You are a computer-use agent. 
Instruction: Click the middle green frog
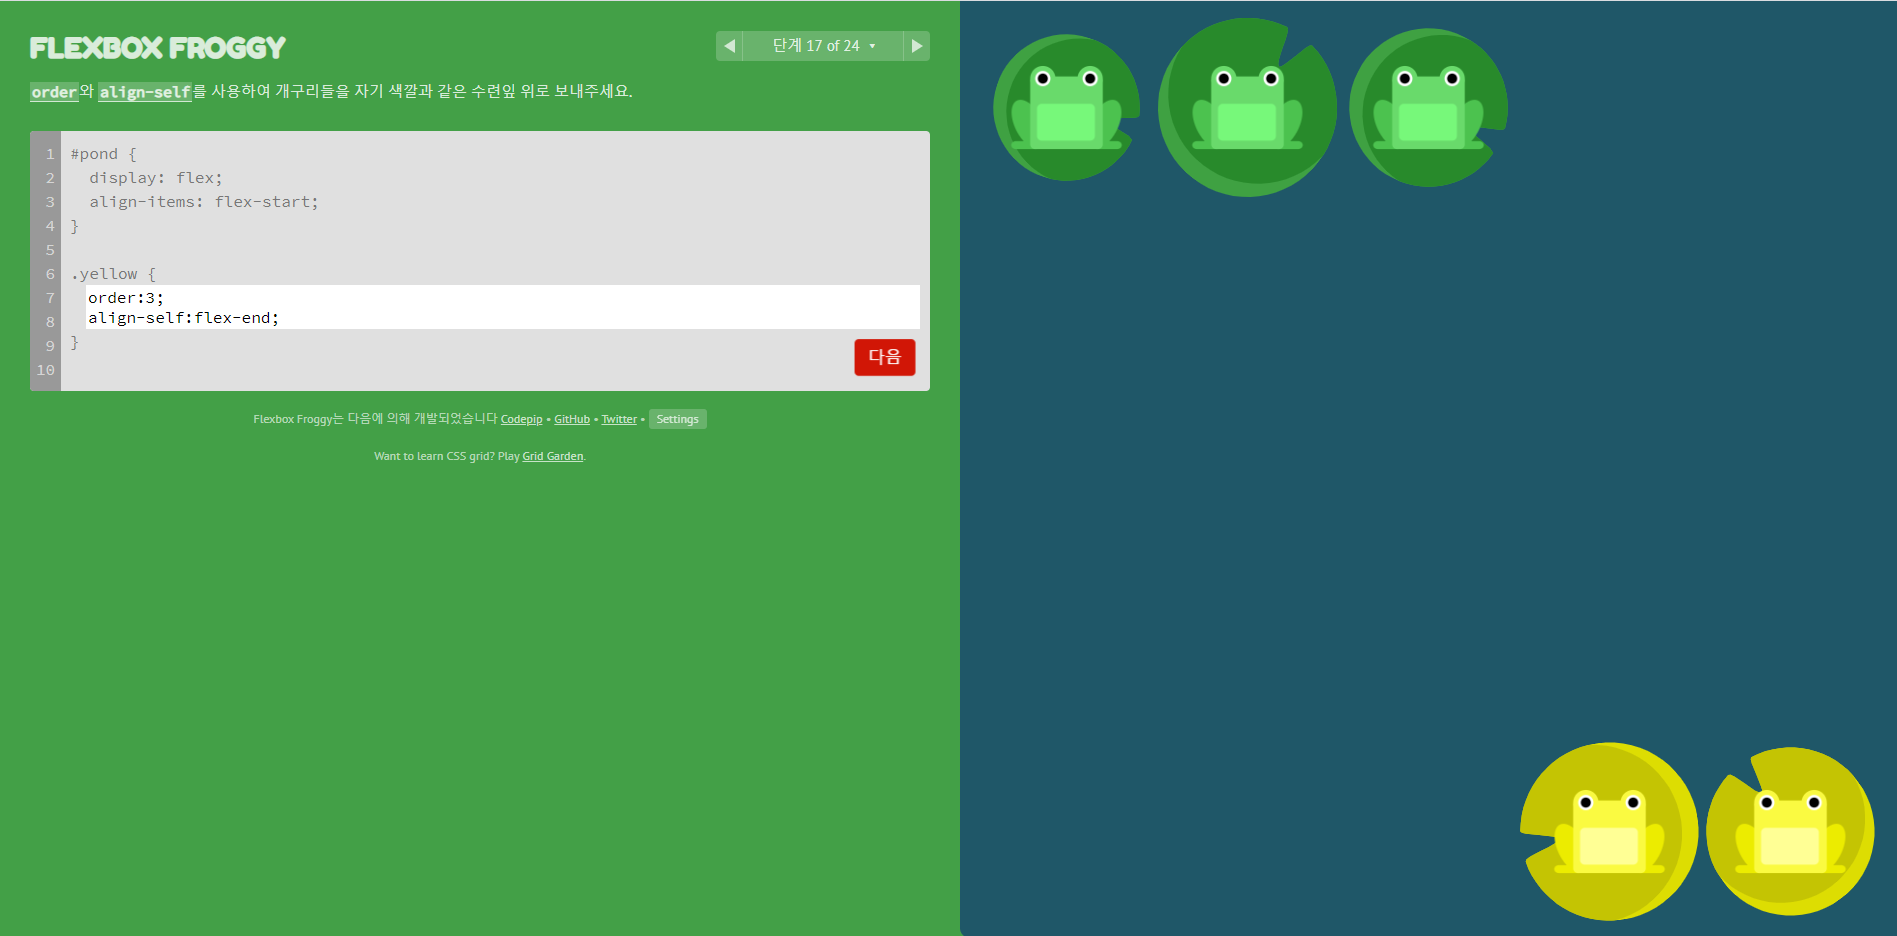click(1247, 108)
